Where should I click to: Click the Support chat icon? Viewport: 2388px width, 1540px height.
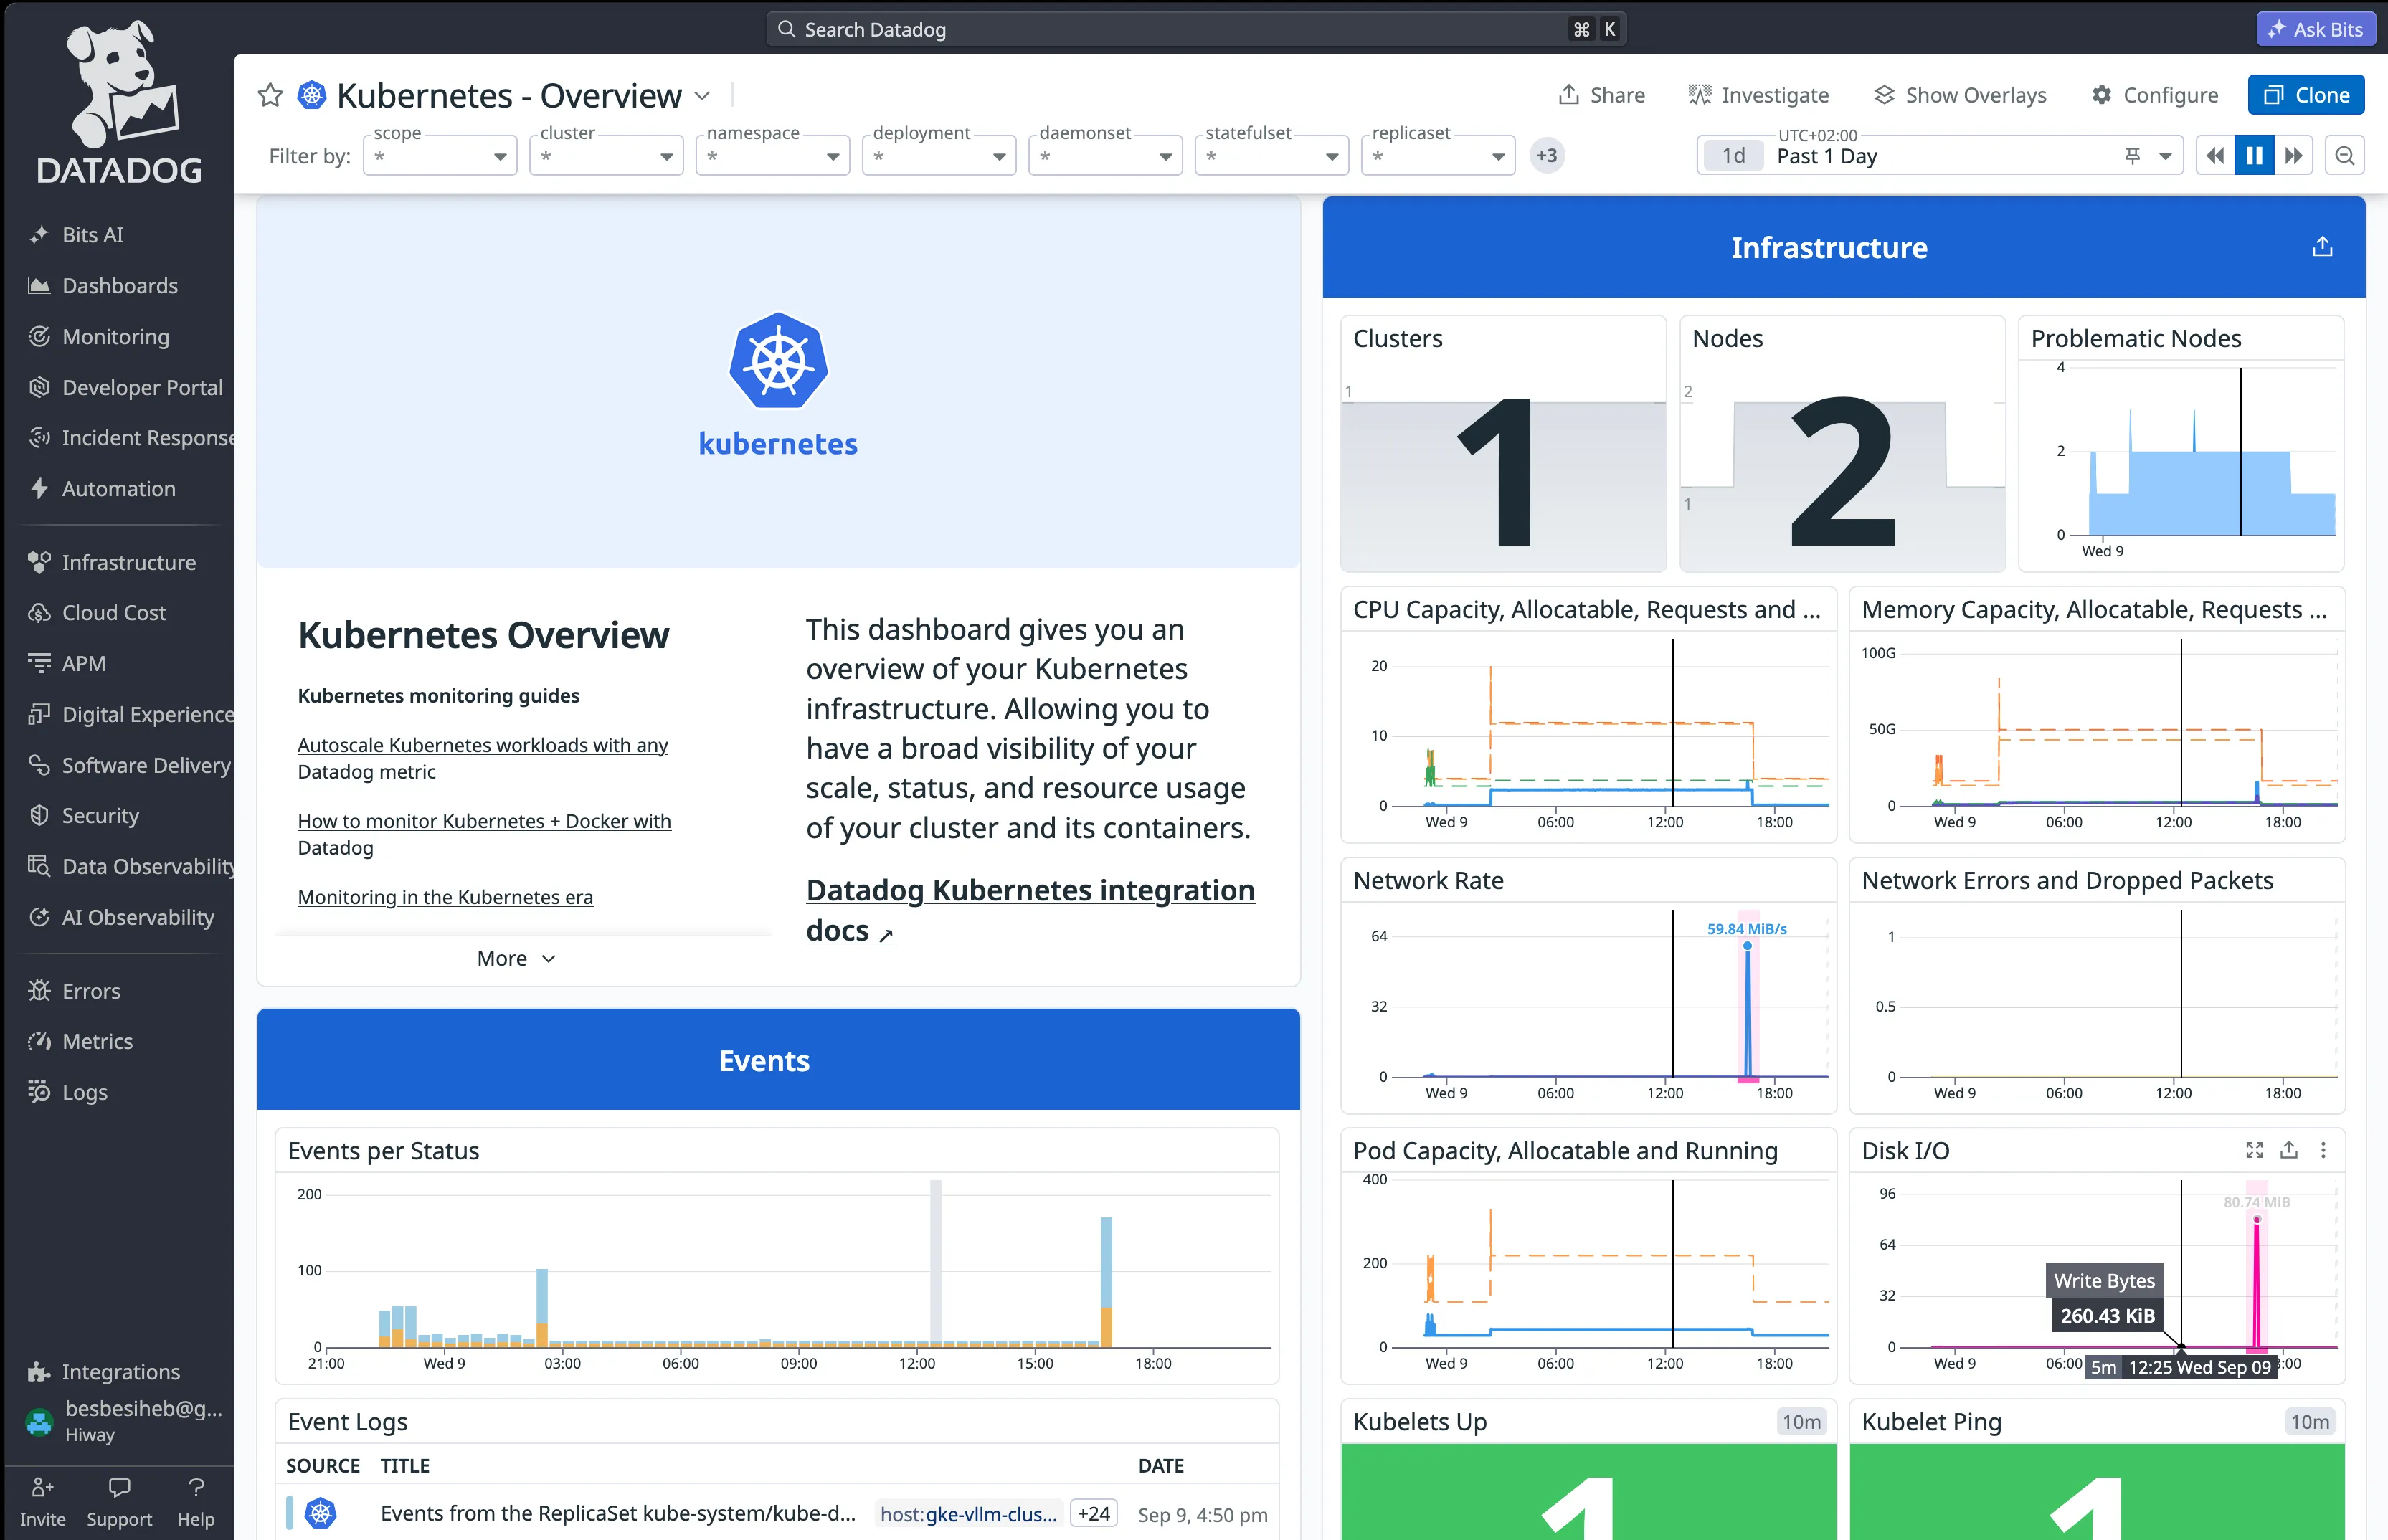[x=119, y=1487]
